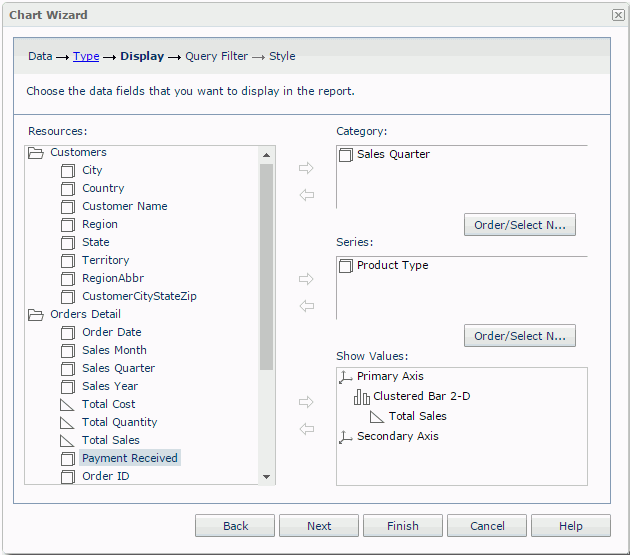This screenshot has width=630, height=555.
Task: Click the RegionAbbr field icon
Action: click(68, 279)
